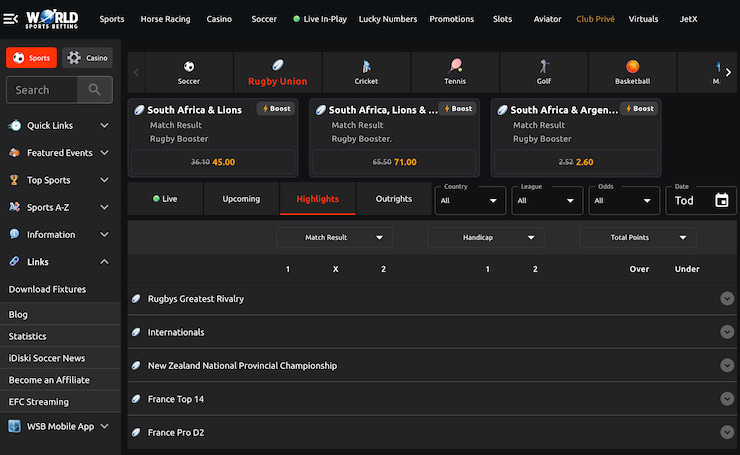
Task: Open Club Privé in top menu
Action: coord(596,19)
